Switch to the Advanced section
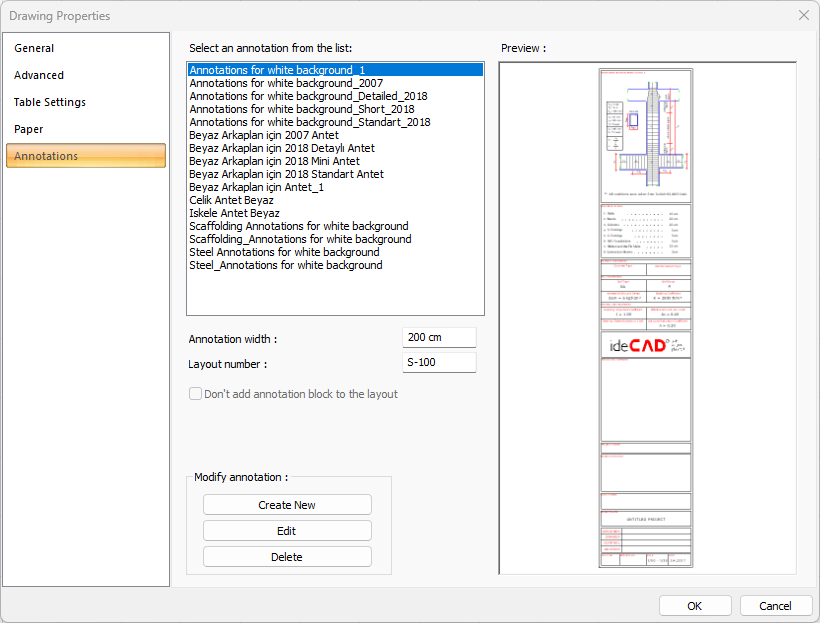Viewport: 820px width, 623px height. pos(39,75)
